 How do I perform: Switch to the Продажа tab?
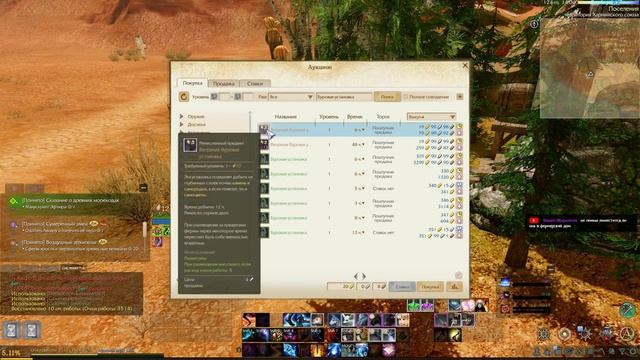(224, 83)
